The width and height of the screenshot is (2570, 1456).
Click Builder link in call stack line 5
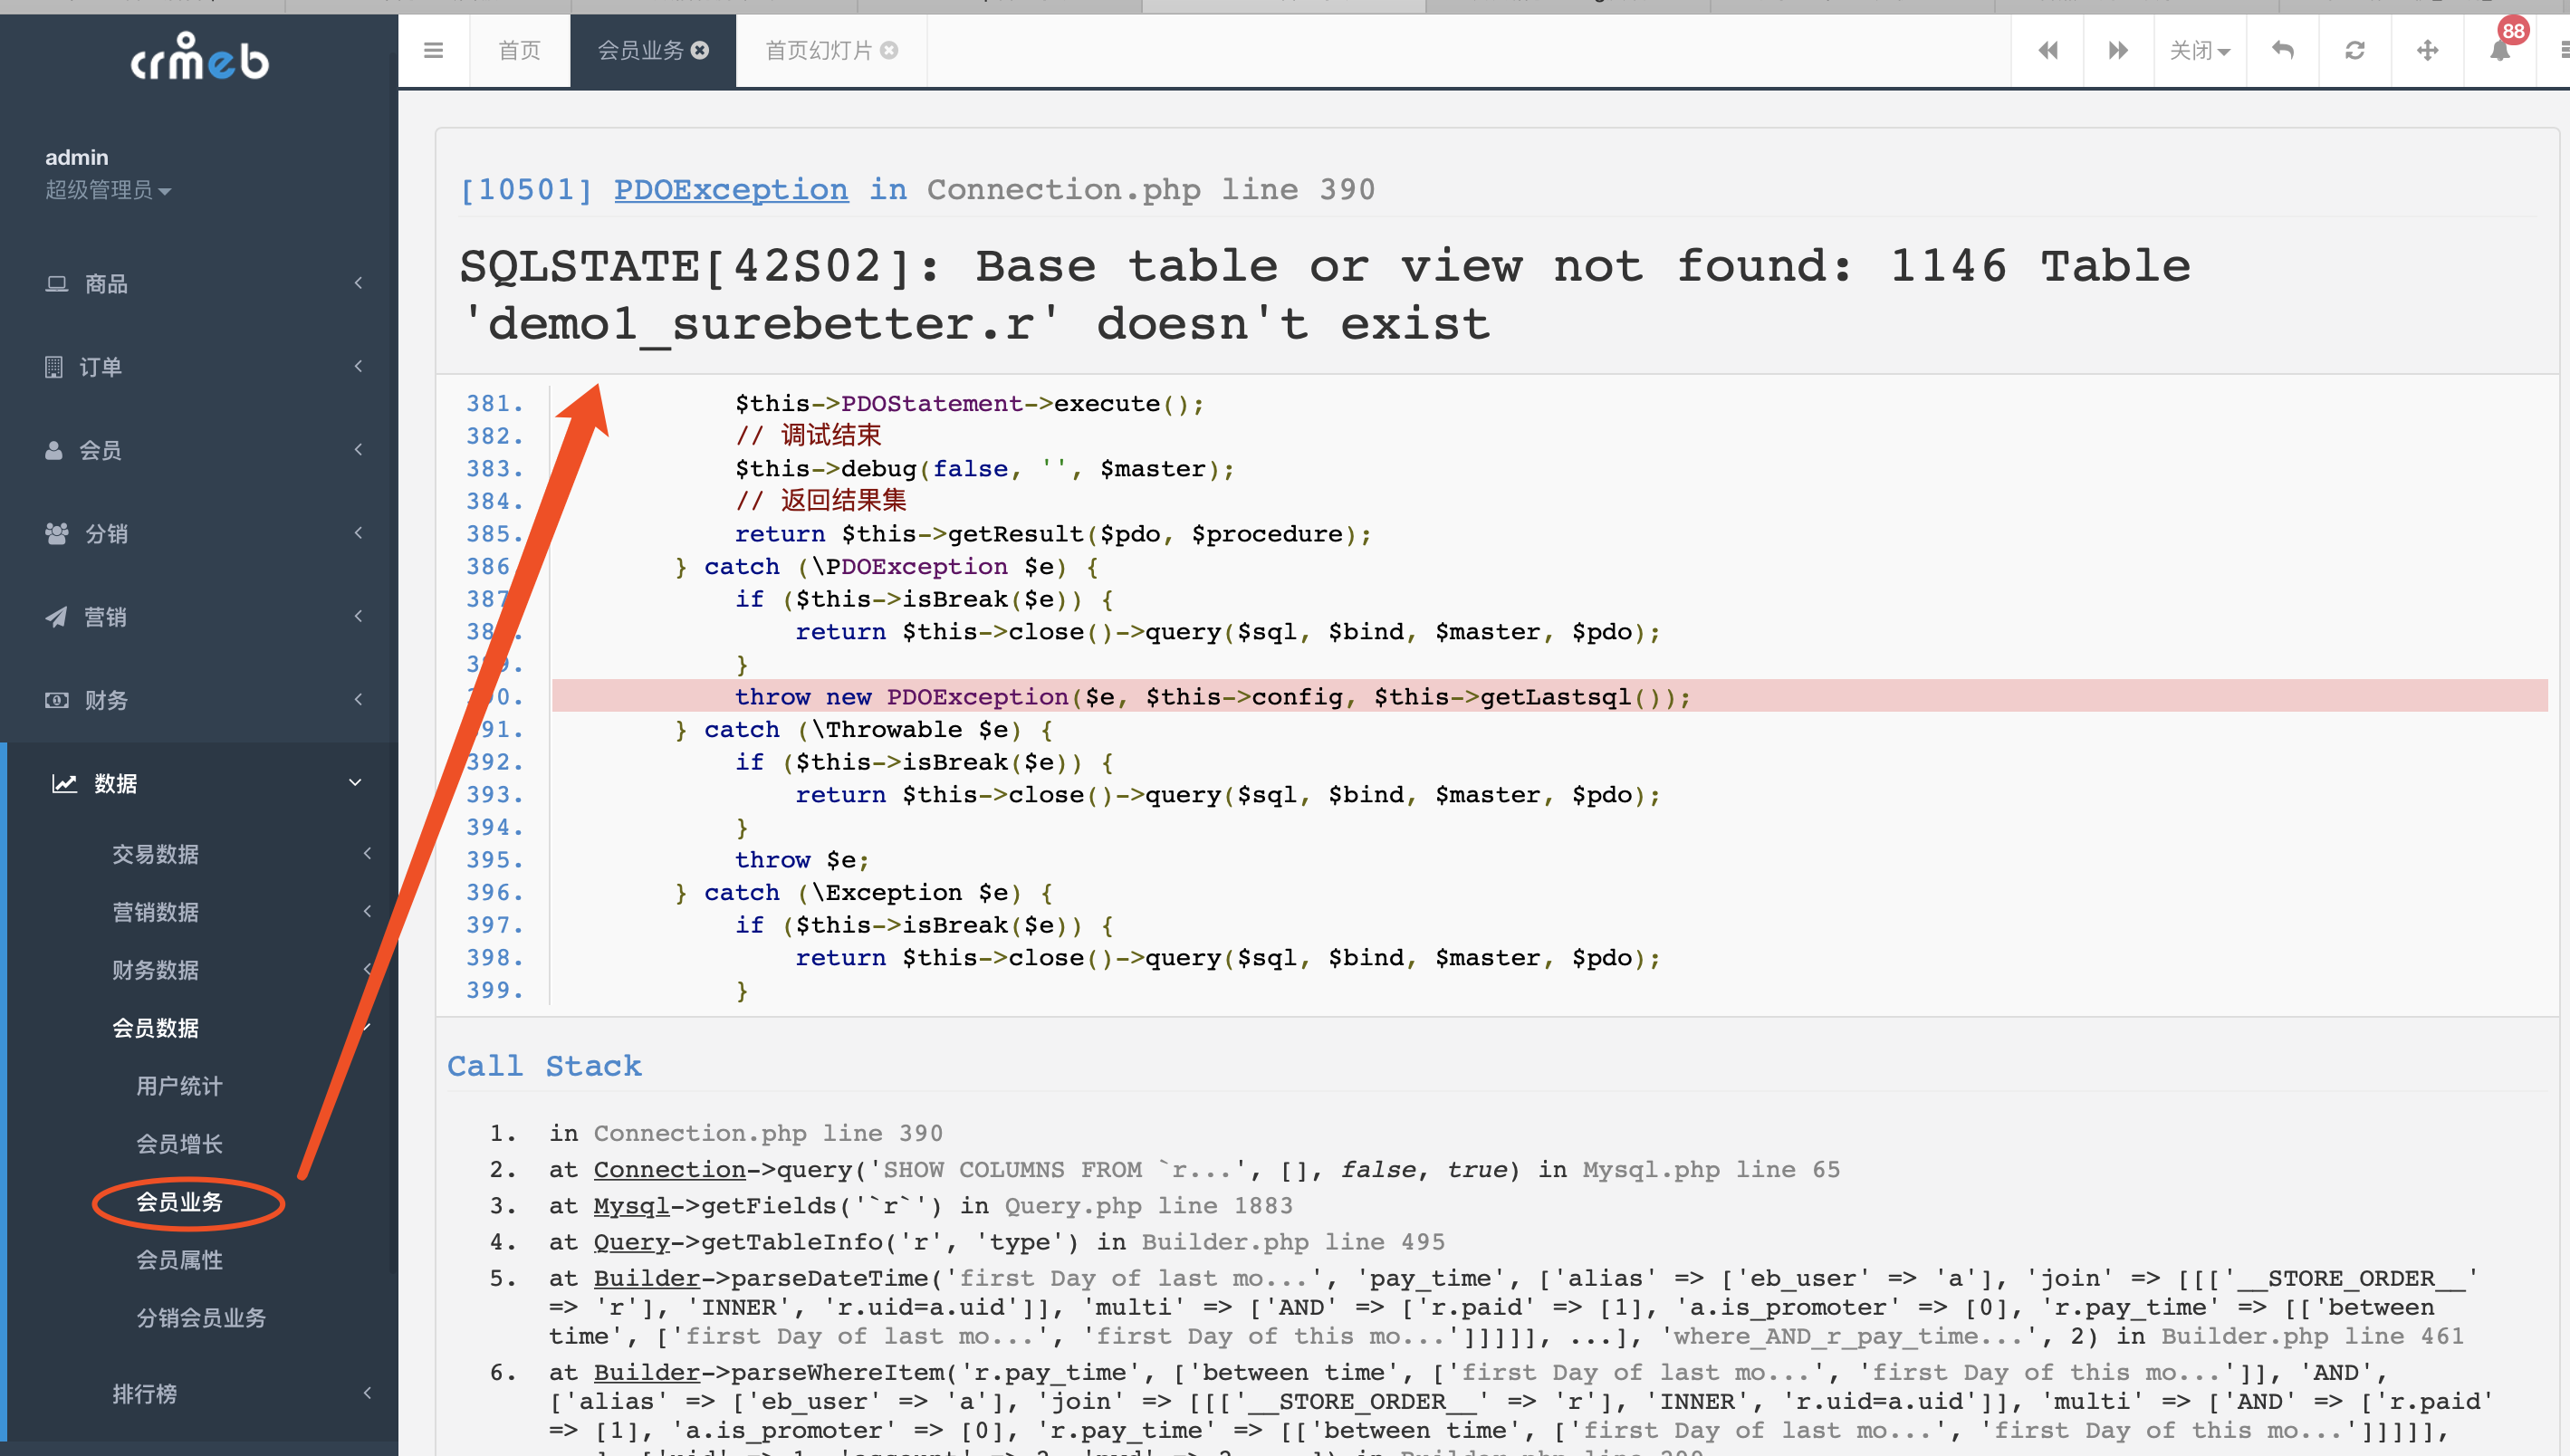pyautogui.click(x=646, y=1278)
